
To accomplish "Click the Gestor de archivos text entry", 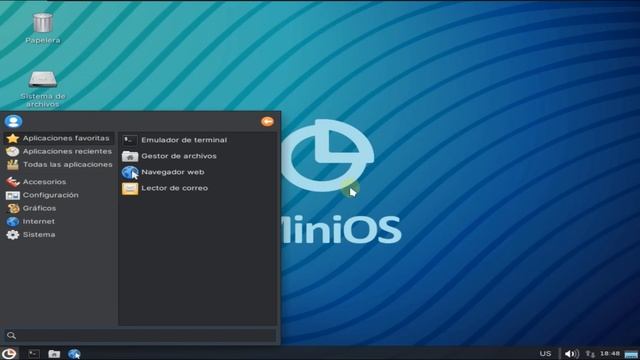I will (179, 156).
